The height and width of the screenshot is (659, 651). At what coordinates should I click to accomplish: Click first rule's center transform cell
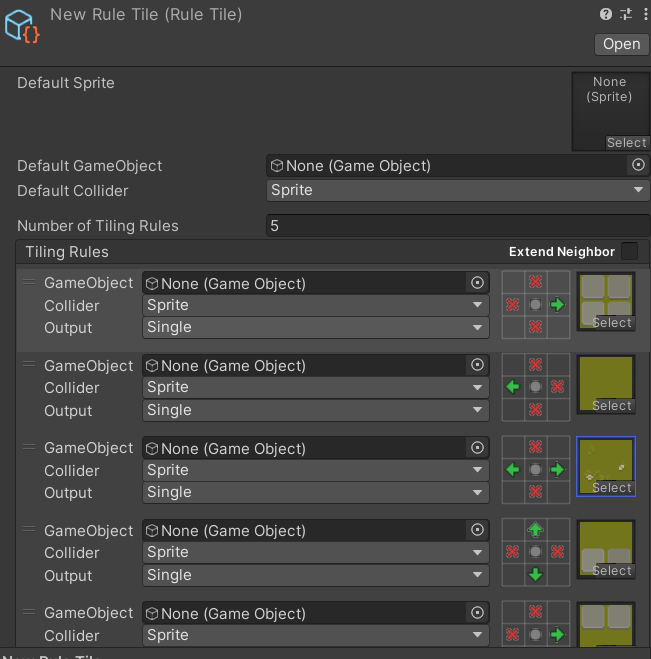(x=535, y=304)
